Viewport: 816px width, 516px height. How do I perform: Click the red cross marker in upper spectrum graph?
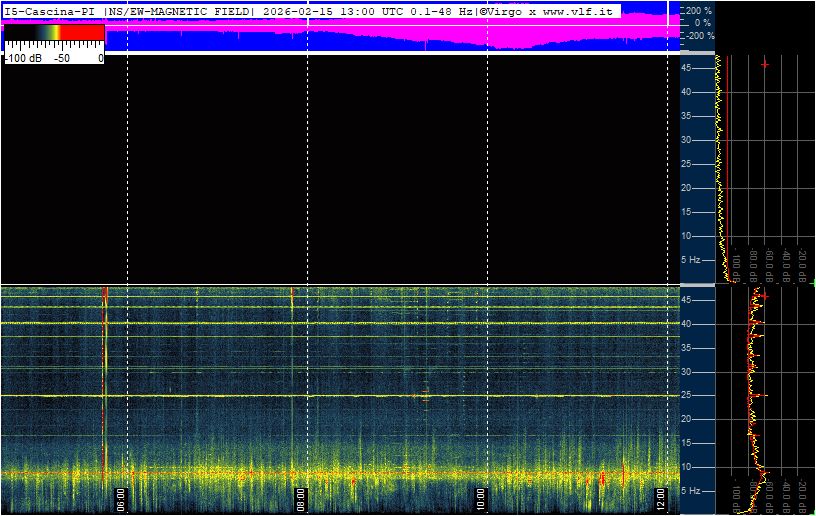click(765, 65)
